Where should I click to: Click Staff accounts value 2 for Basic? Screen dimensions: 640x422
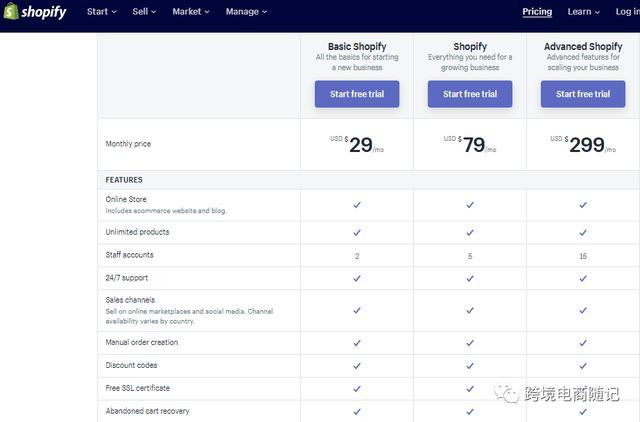point(357,256)
